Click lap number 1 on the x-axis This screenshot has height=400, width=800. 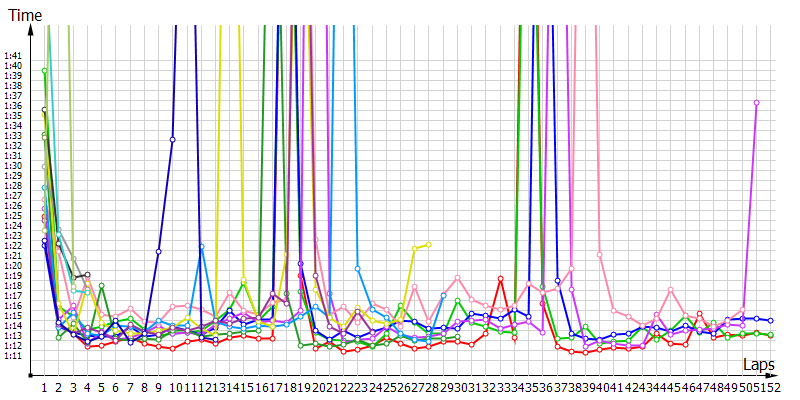44,387
